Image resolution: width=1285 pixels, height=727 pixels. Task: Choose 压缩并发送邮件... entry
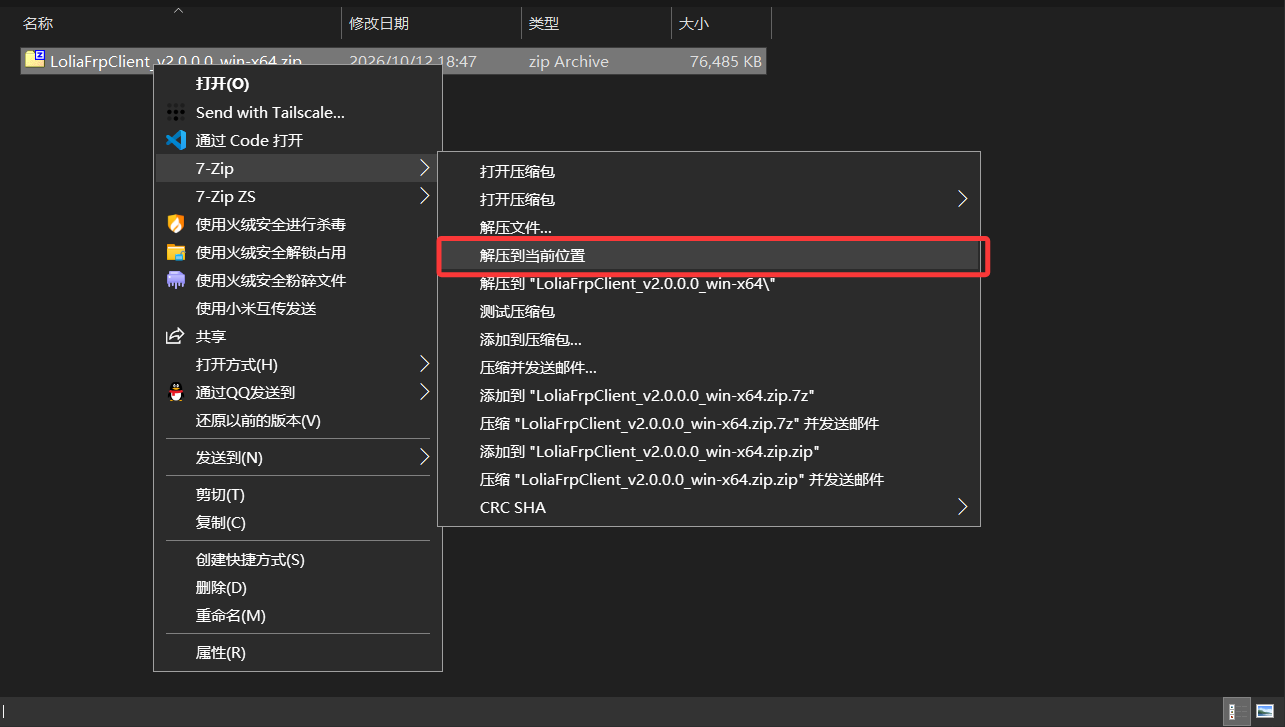point(709,367)
